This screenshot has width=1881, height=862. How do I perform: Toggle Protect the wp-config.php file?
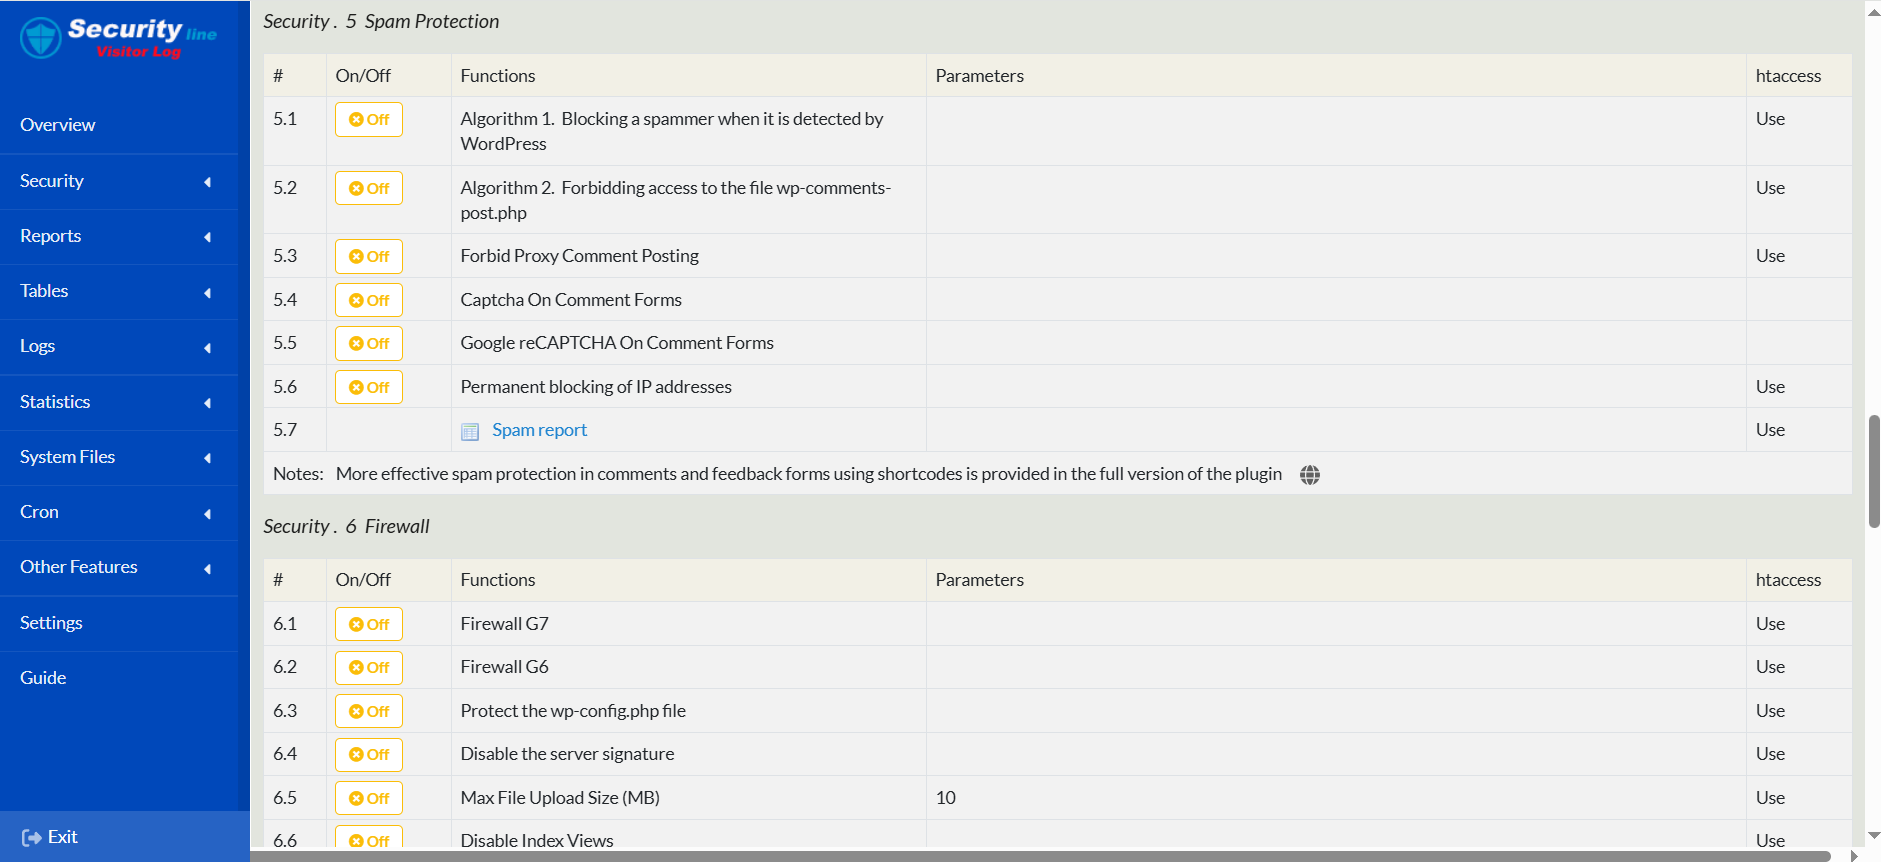point(369,712)
